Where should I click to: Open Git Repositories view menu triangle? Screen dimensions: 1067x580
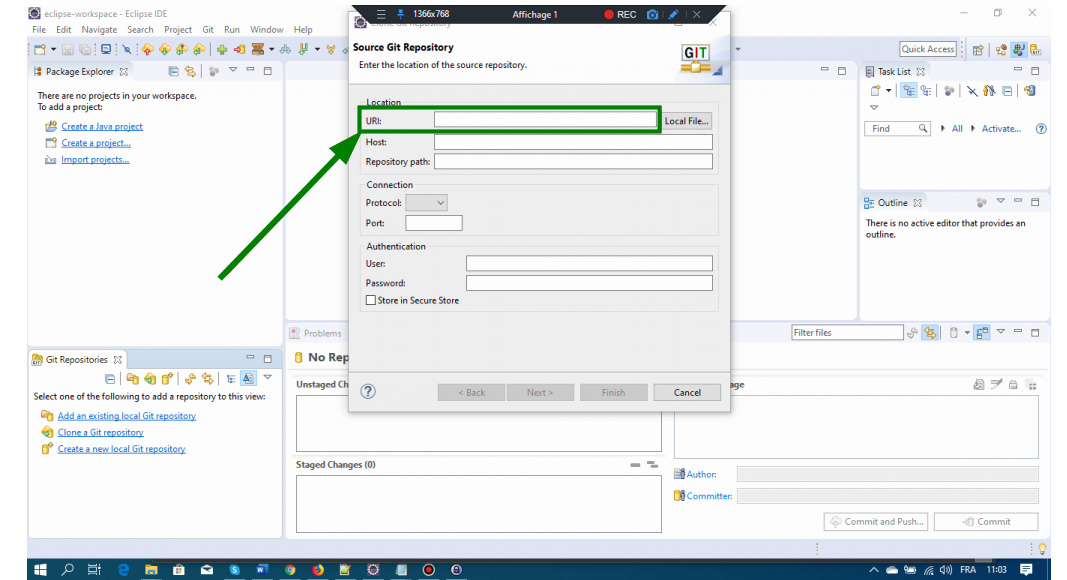click(x=267, y=377)
